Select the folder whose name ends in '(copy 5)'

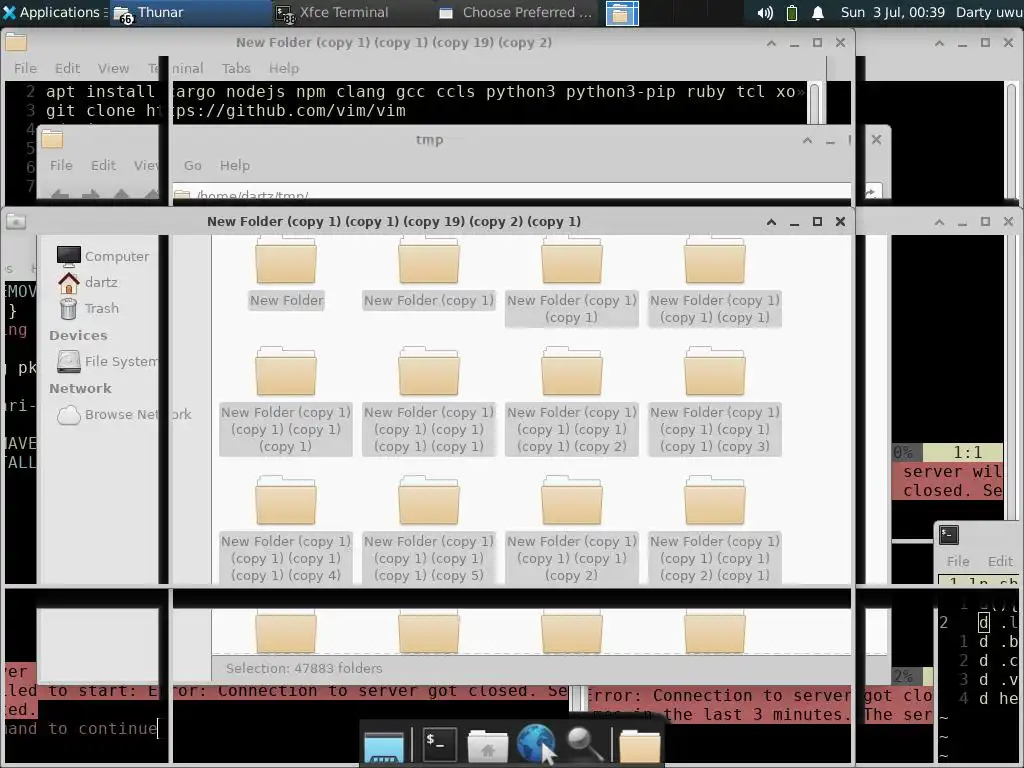pos(428,530)
